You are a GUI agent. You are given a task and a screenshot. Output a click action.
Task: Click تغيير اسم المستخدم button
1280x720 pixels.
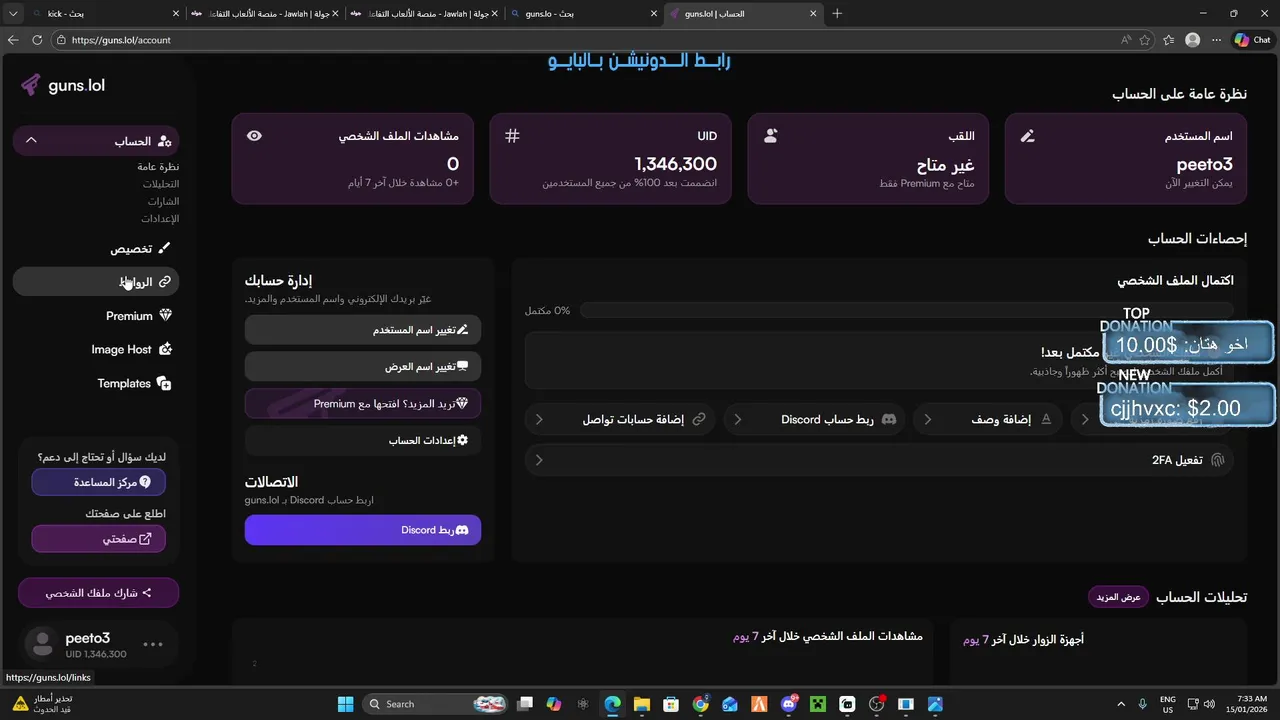[363, 330]
